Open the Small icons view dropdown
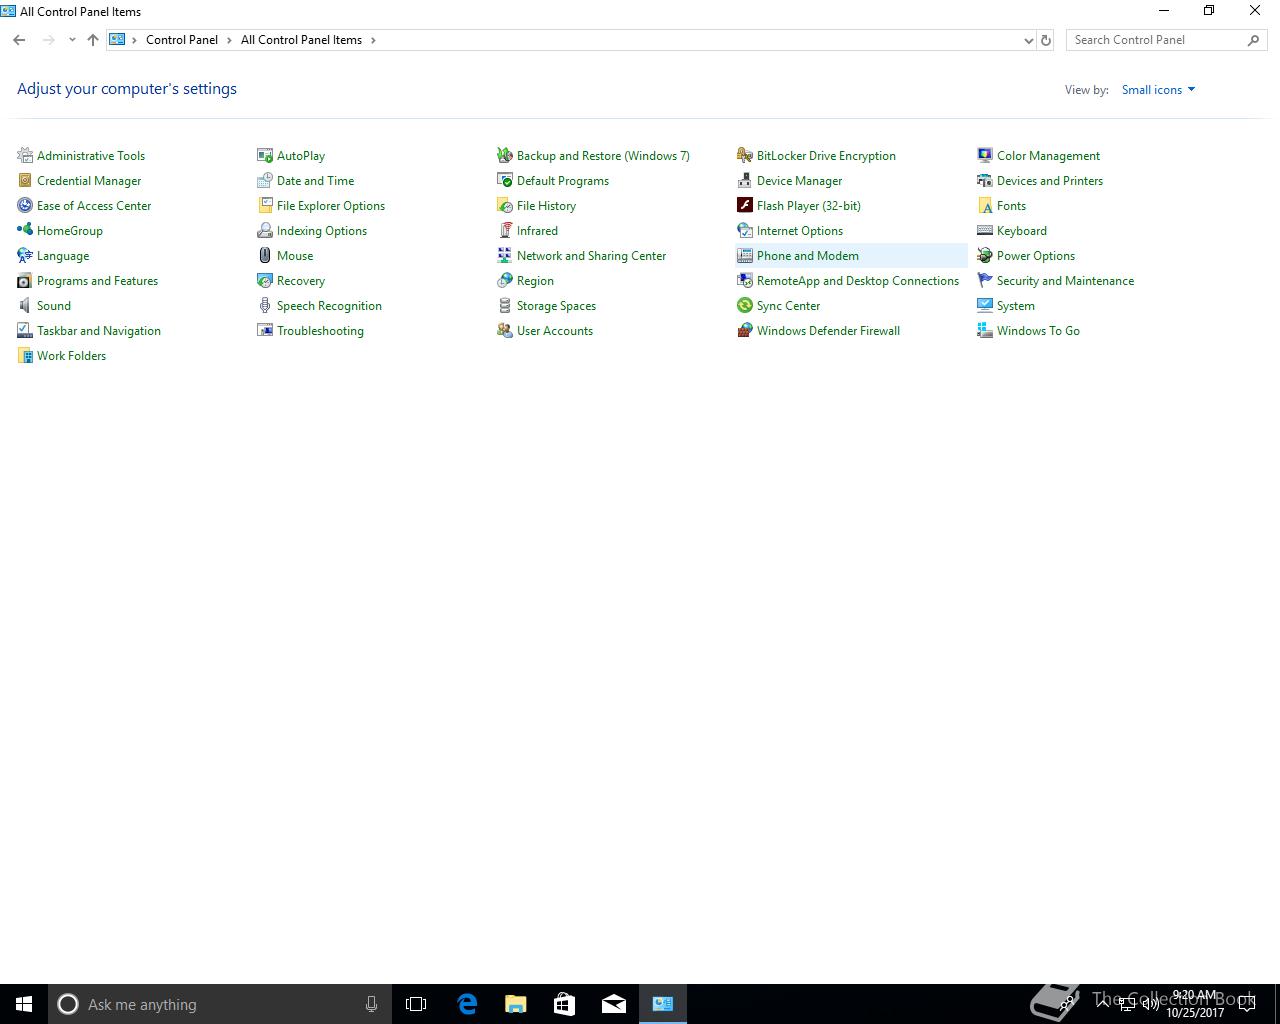The width and height of the screenshot is (1280, 1024). [x=1158, y=90]
